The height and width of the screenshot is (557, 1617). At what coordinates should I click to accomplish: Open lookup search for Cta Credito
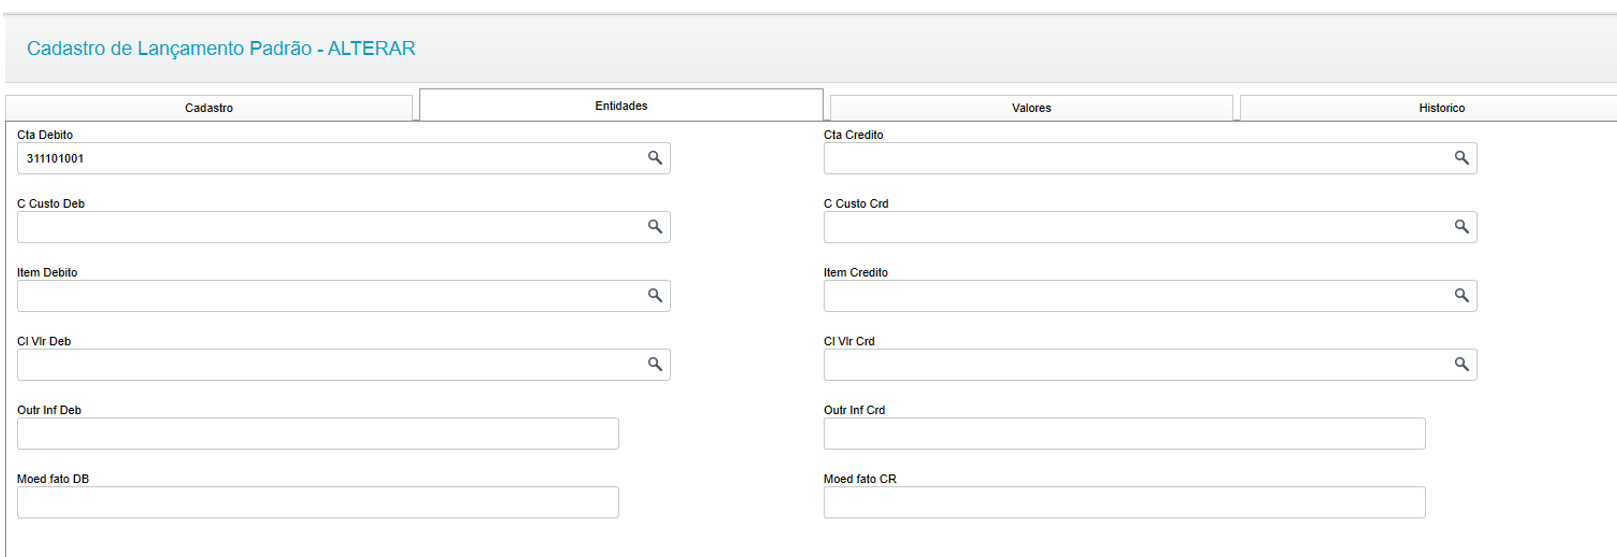coord(1461,158)
